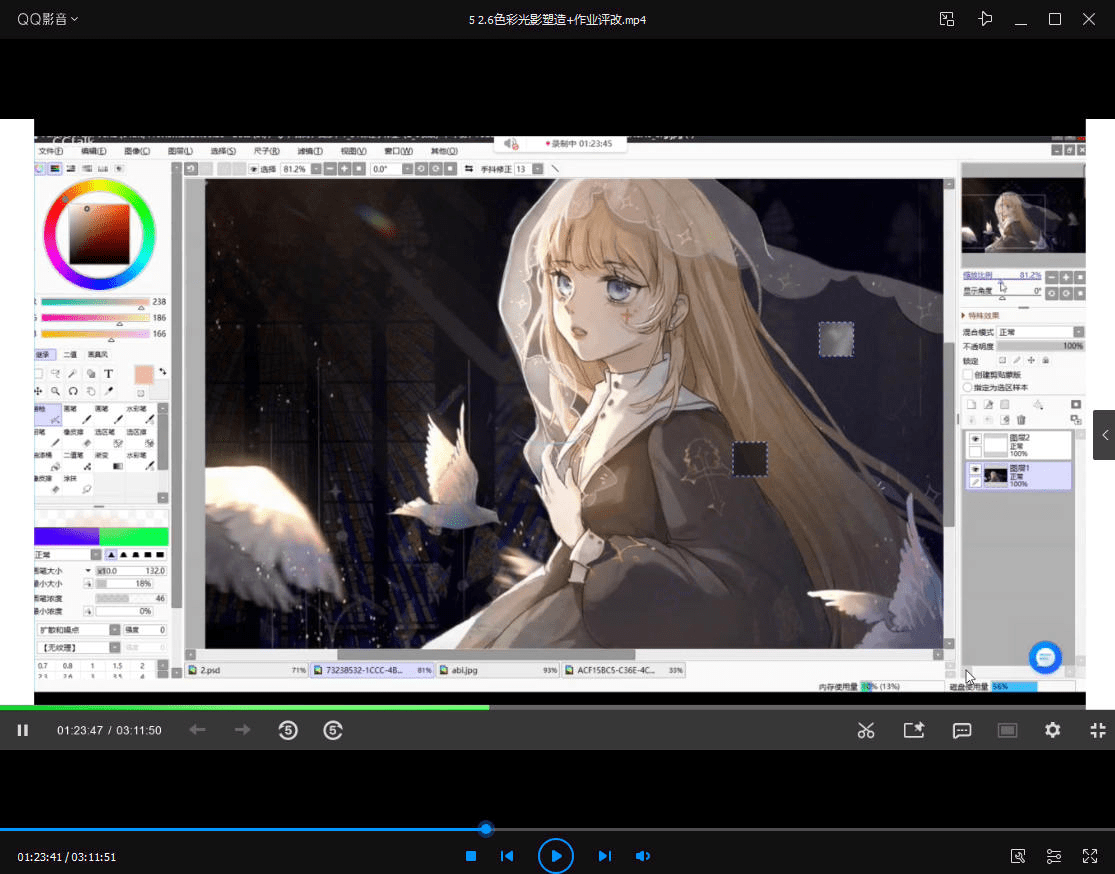Pin the QQ影音 window on top
The width and height of the screenshot is (1115, 874).
coord(985,19)
